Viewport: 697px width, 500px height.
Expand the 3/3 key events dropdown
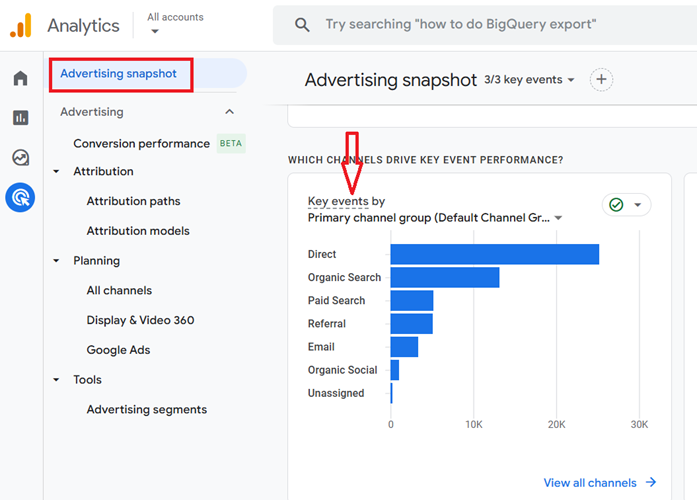tap(530, 80)
